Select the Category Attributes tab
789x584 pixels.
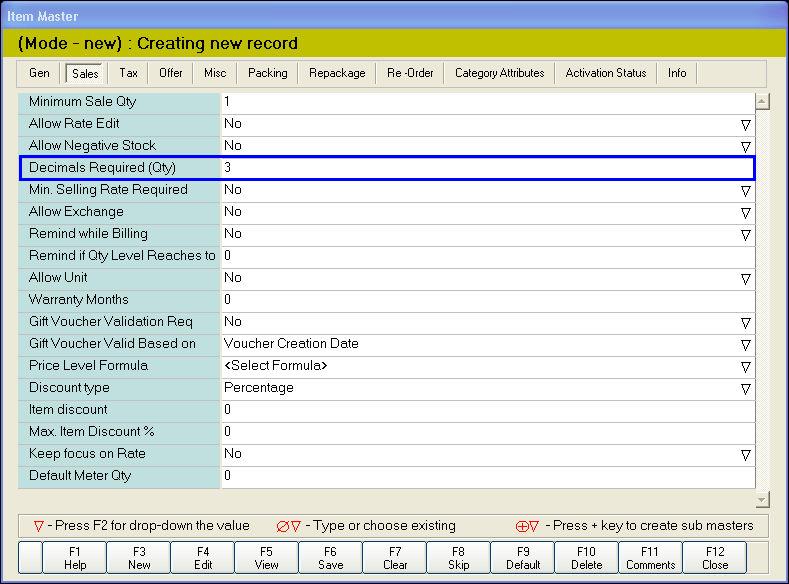pos(499,73)
